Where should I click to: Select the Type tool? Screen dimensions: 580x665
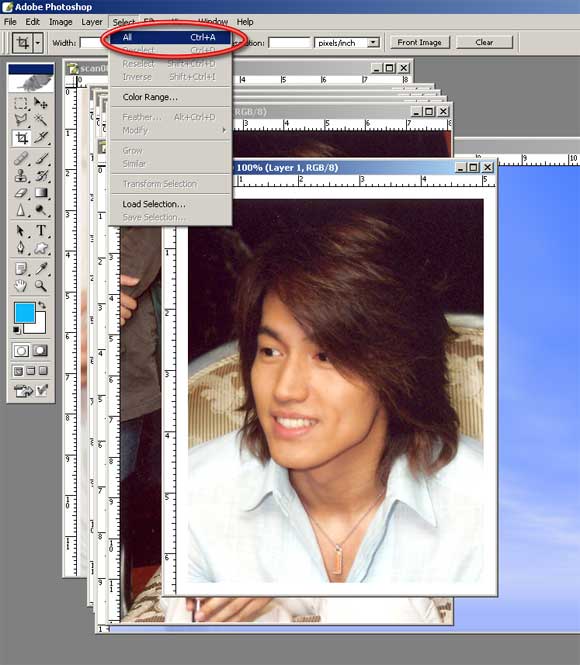41,231
